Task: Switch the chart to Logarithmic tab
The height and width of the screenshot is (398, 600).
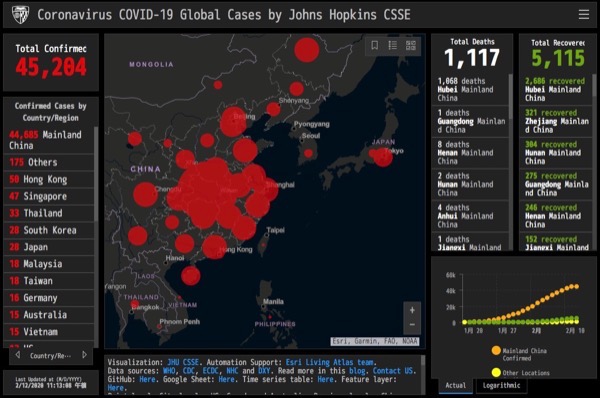Action: pyautogui.click(x=501, y=385)
